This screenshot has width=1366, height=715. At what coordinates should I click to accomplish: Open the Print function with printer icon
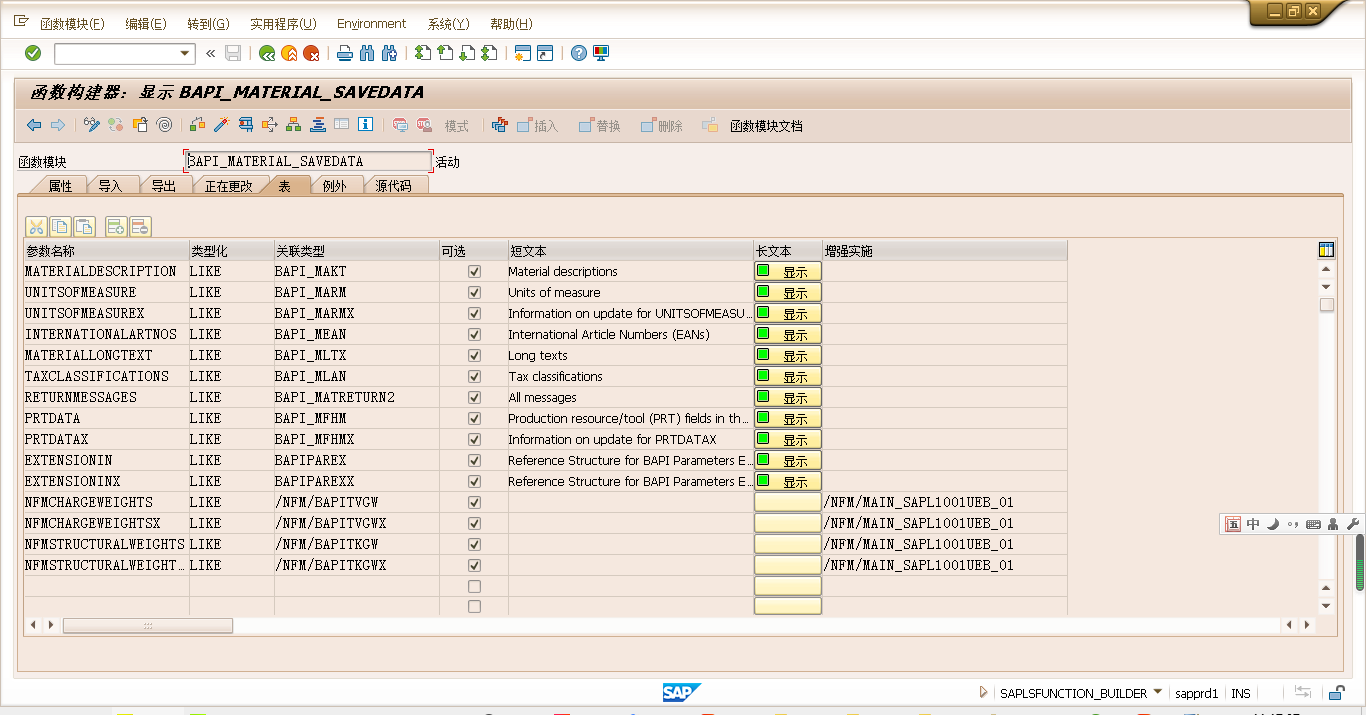pyautogui.click(x=345, y=52)
